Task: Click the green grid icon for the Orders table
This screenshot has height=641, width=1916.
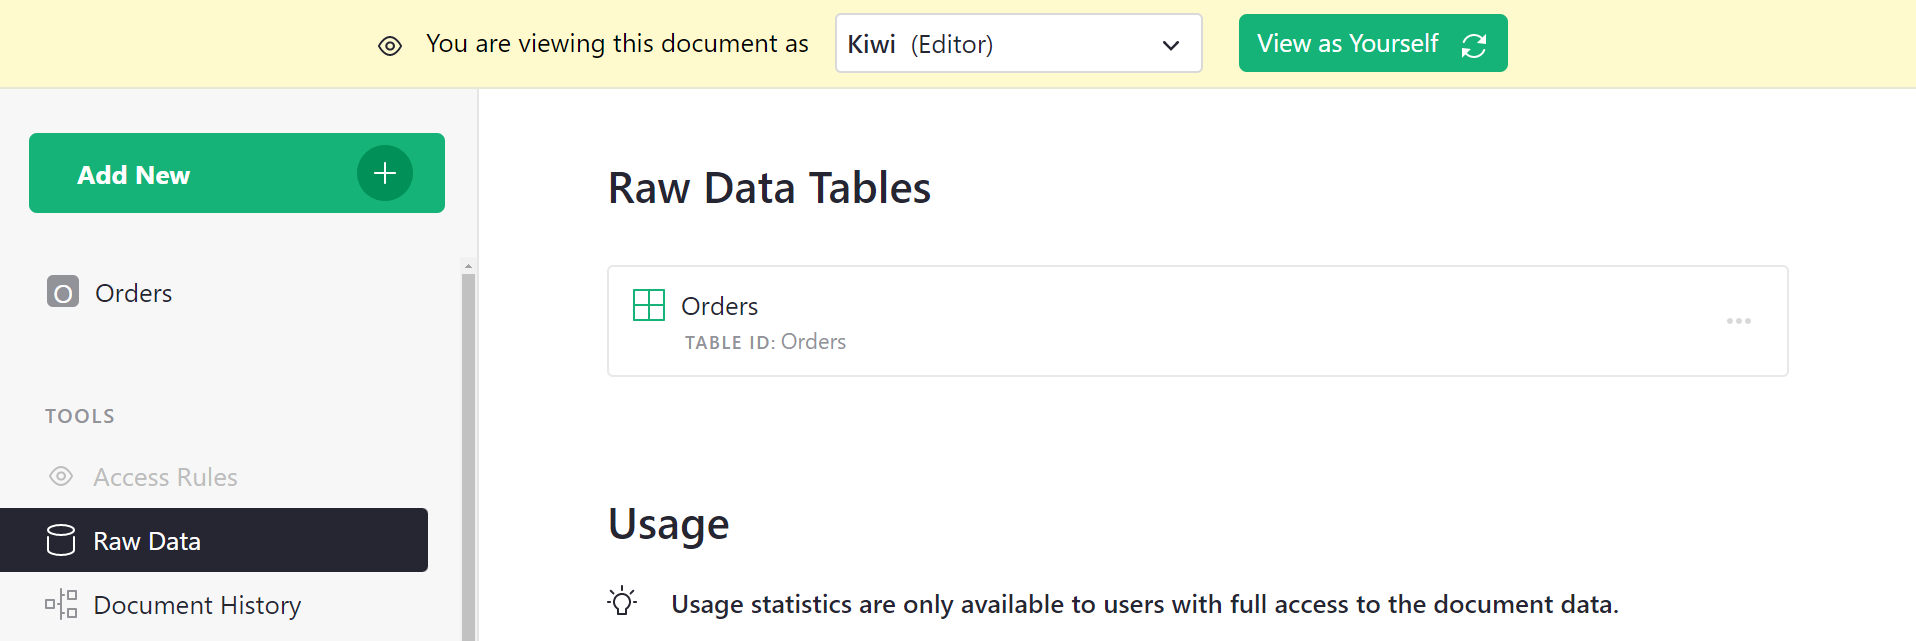Action: tap(649, 305)
